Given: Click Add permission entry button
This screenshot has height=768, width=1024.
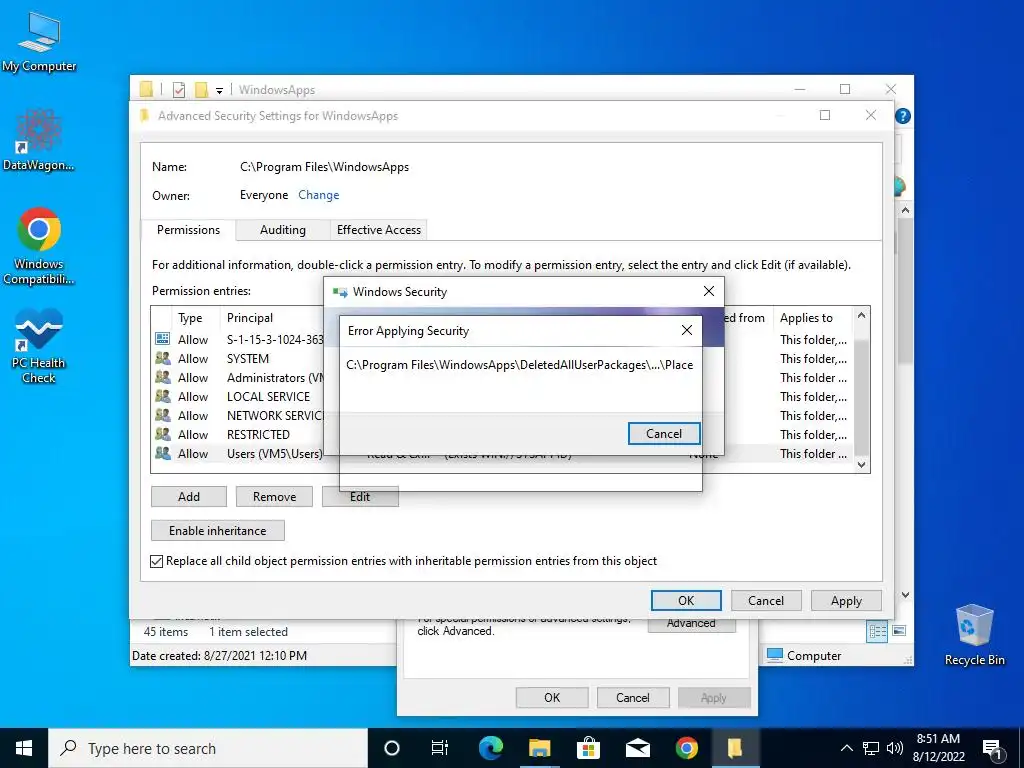Looking at the screenshot, I should [189, 496].
